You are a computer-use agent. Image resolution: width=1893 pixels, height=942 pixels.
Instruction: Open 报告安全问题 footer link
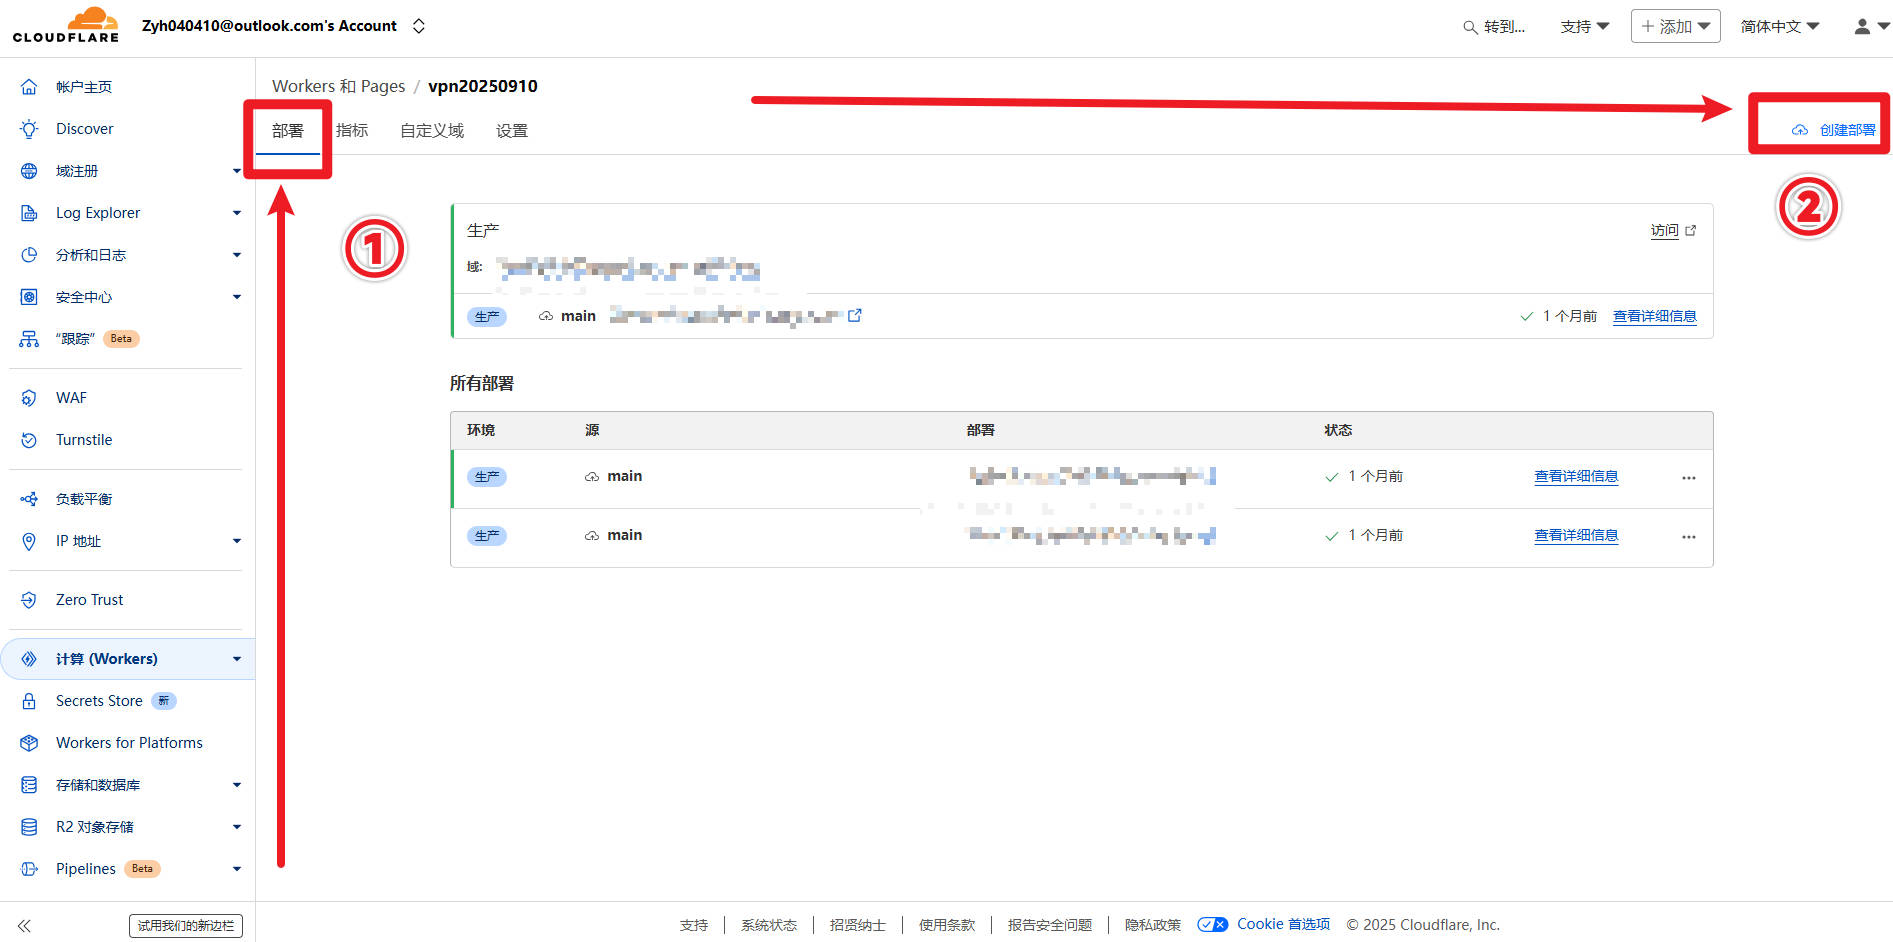(1050, 925)
